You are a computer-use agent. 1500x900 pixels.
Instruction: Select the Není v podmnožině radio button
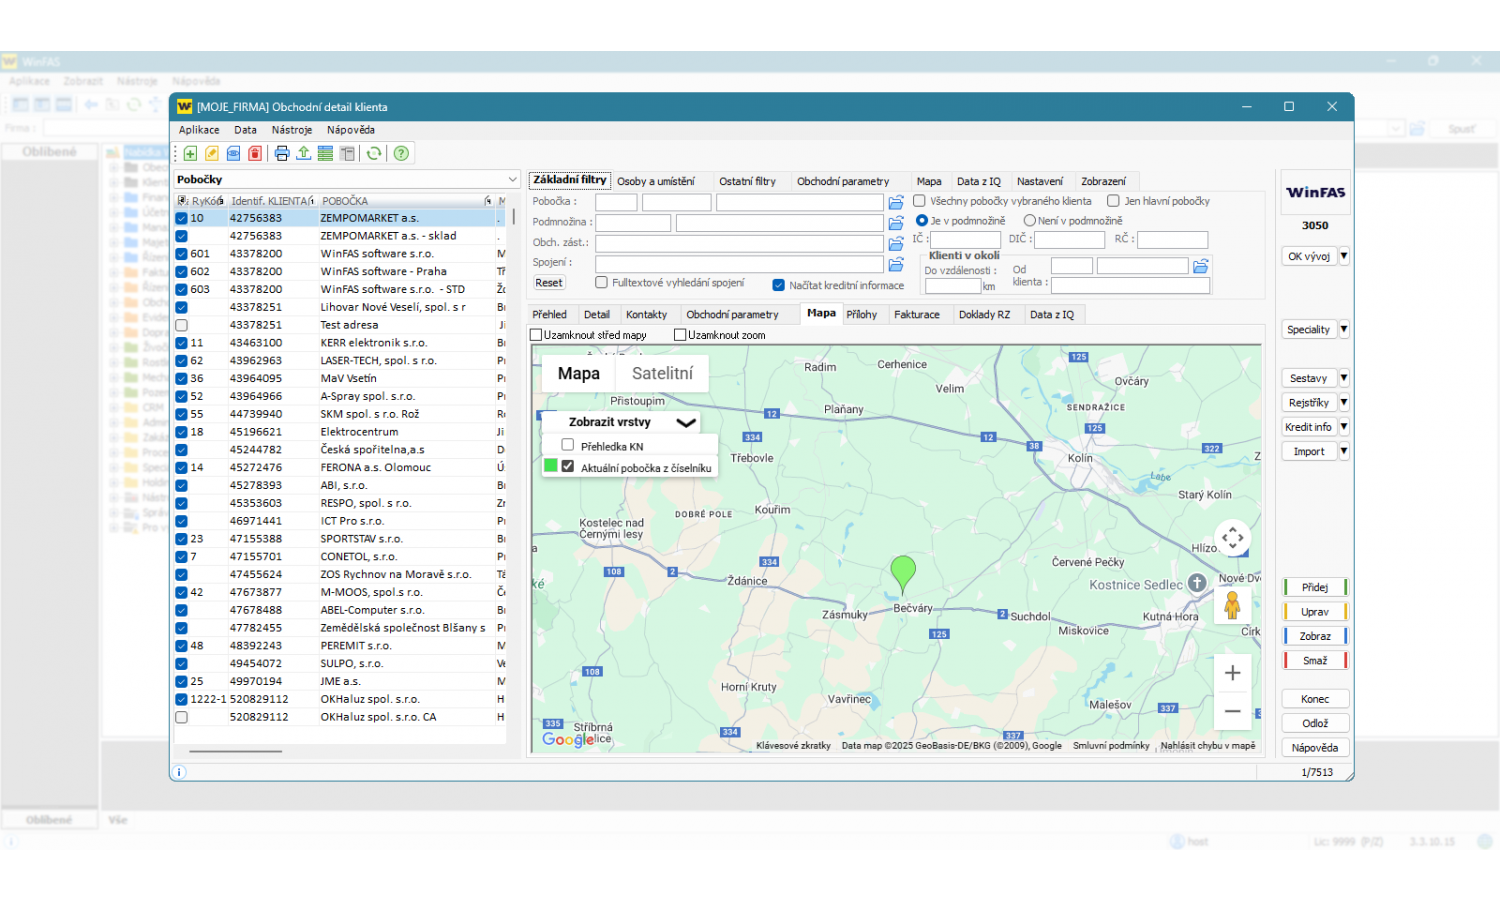(x=1029, y=220)
